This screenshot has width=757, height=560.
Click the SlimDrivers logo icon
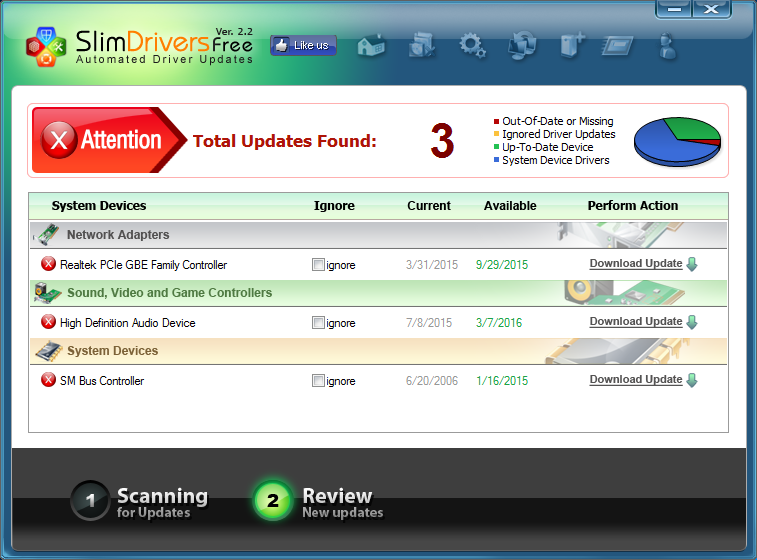point(46,47)
